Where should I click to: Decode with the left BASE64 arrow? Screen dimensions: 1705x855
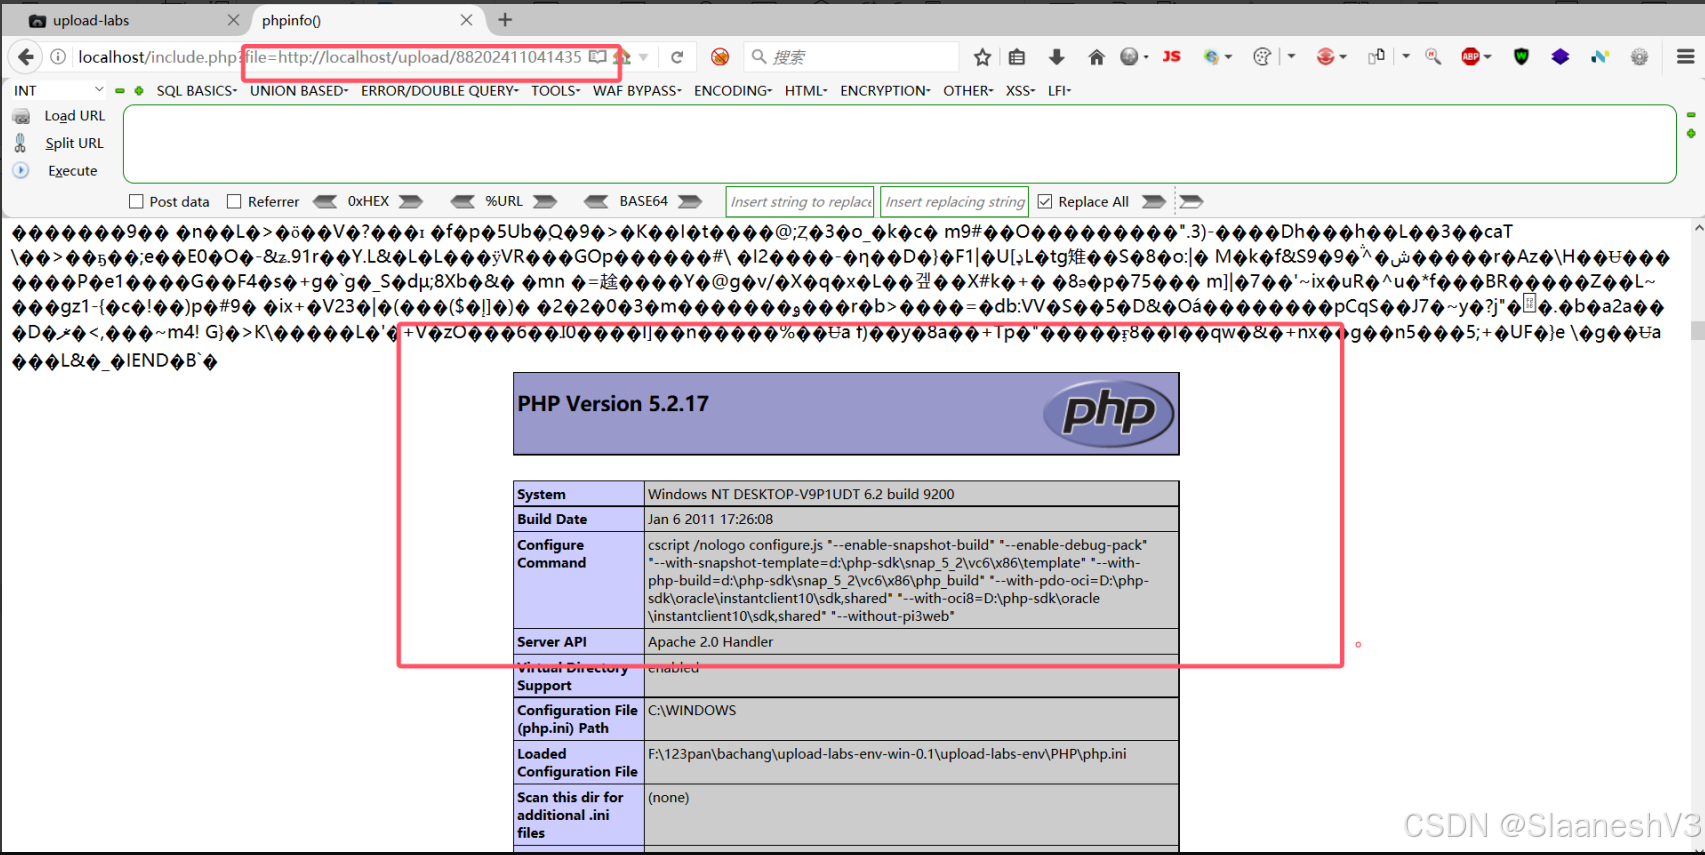click(596, 201)
